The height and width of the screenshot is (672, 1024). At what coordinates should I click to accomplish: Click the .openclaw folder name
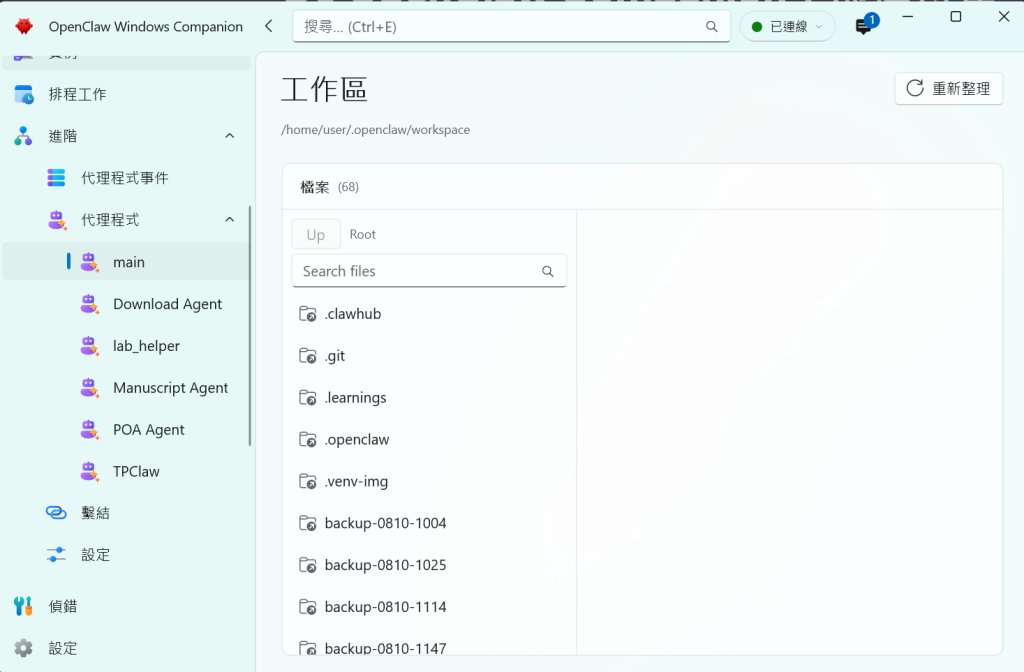(357, 440)
